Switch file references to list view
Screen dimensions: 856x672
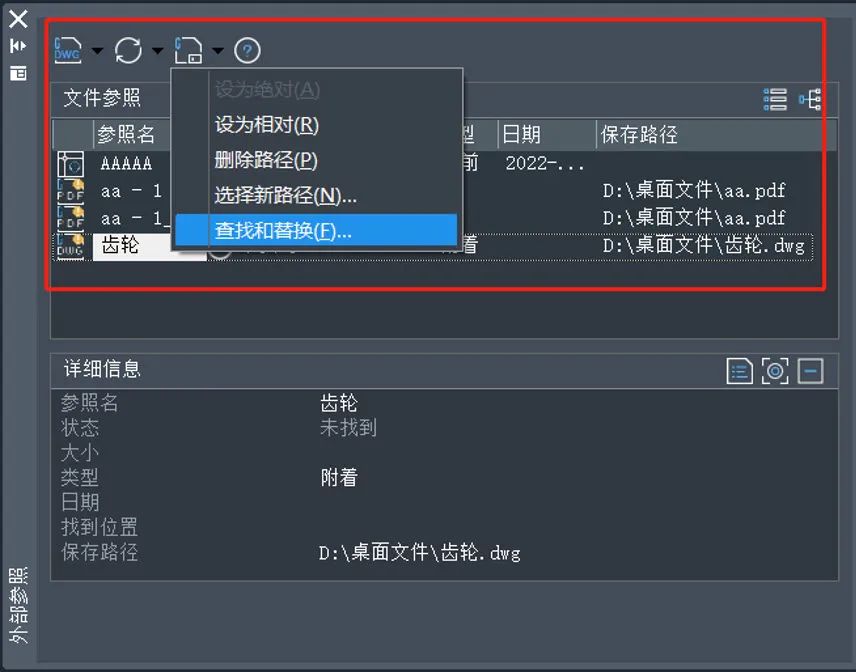click(775, 98)
